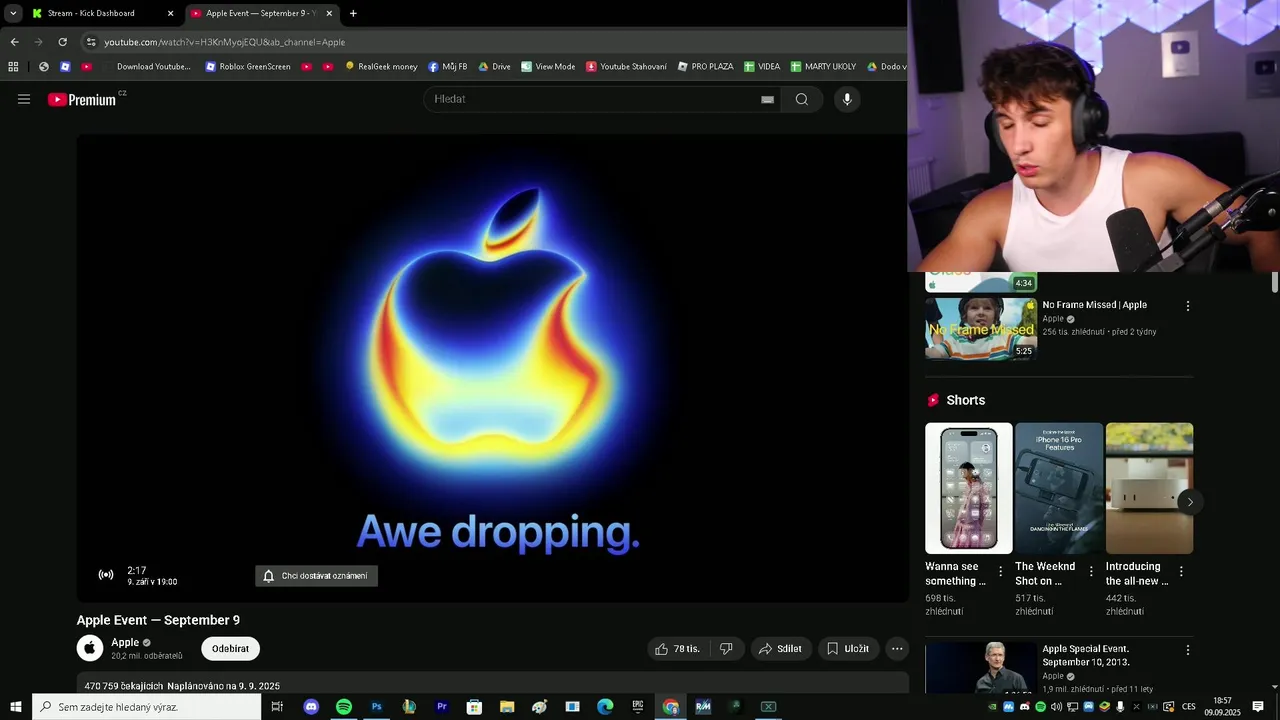This screenshot has height=720, width=1280.
Task: Open a new browser tab
Action: pyautogui.click(x=353, y=13)
